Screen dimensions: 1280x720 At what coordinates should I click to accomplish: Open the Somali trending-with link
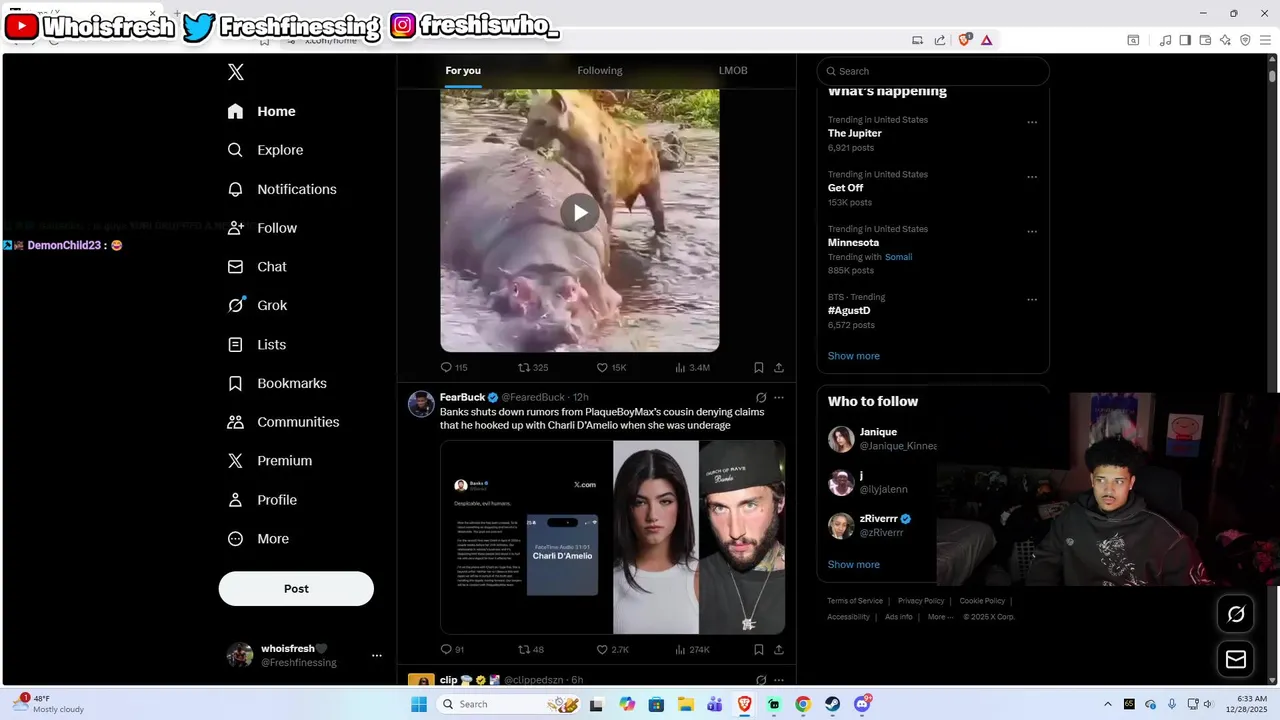[x=898, y=257]
